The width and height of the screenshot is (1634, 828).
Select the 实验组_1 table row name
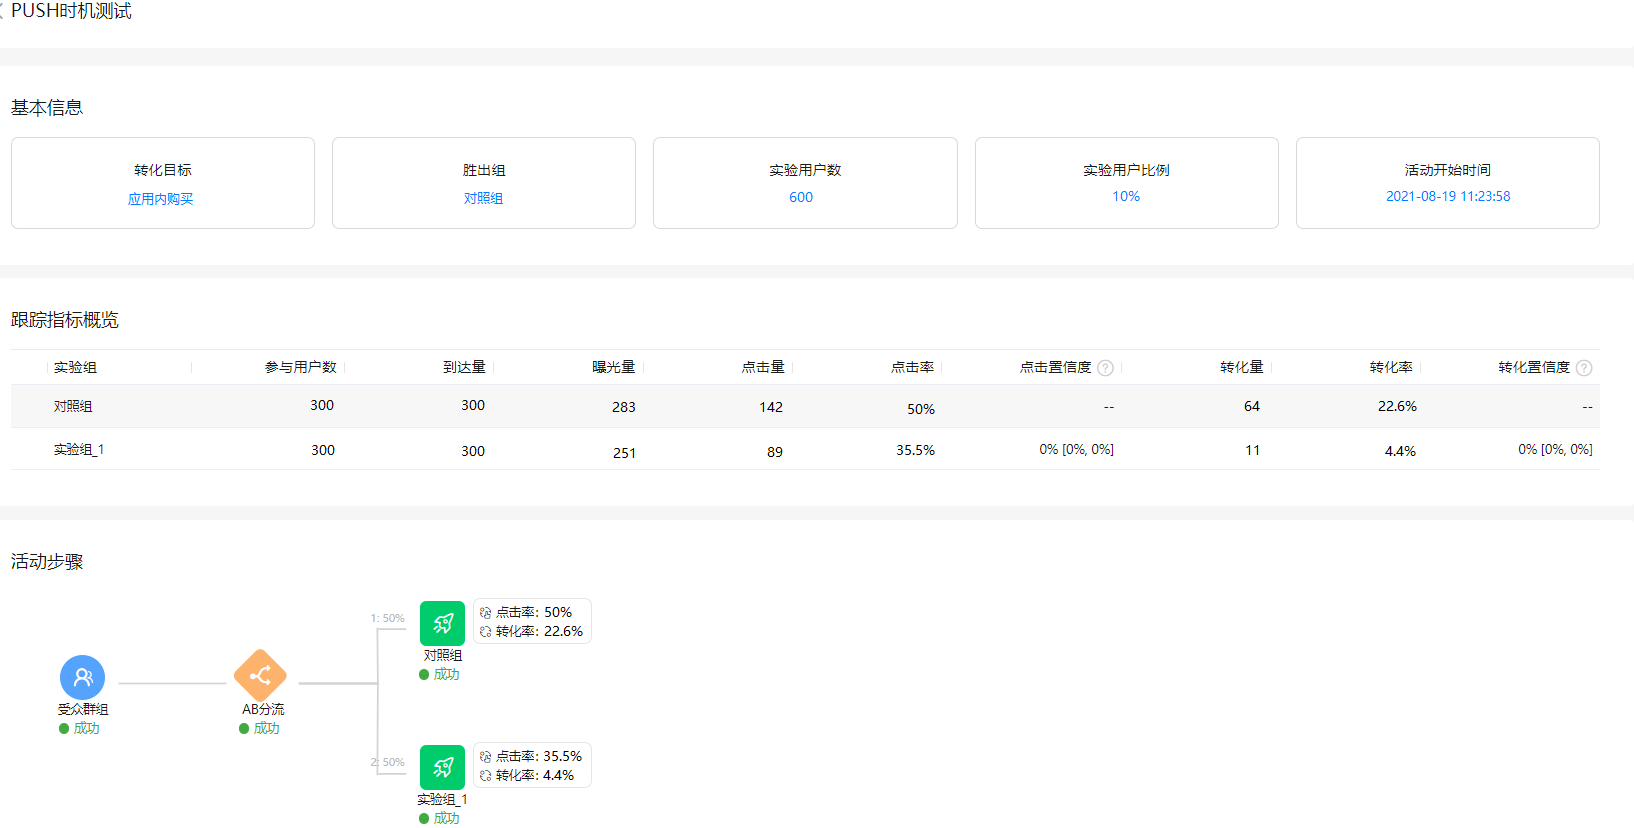pyautogui.click(x=79, y=450)
